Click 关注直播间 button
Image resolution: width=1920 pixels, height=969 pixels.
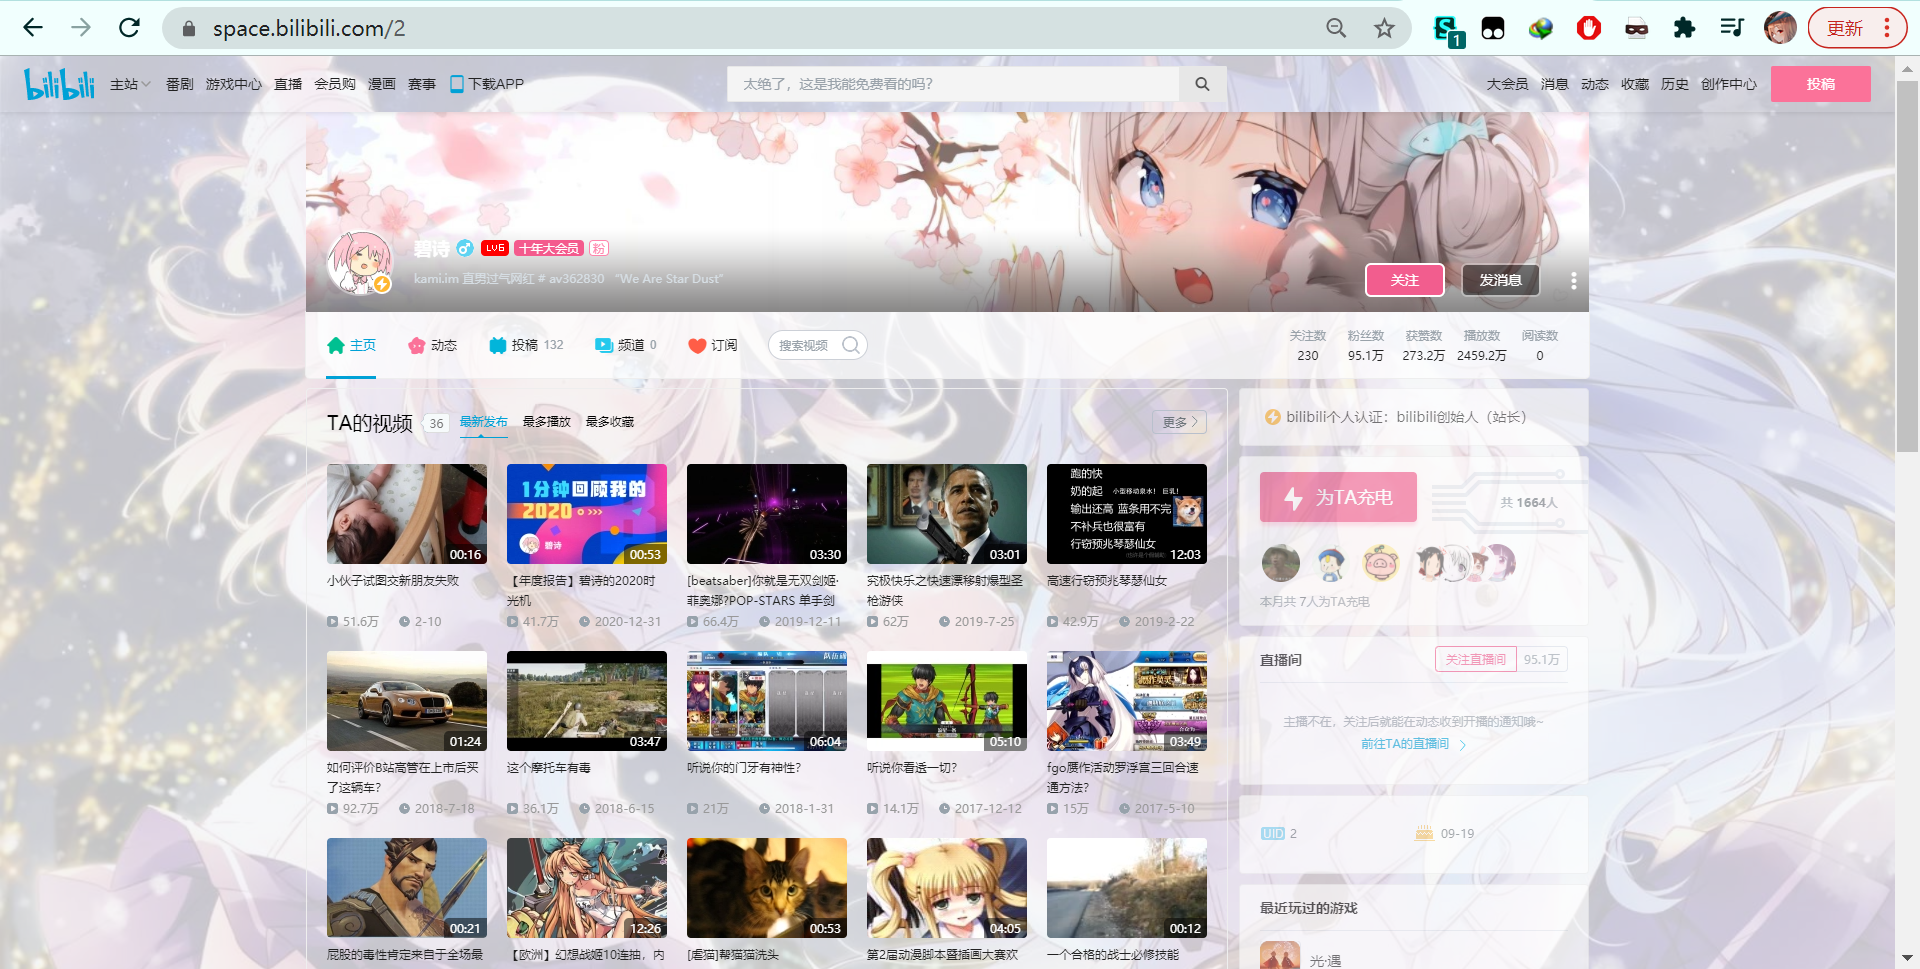pos(1476,659)
